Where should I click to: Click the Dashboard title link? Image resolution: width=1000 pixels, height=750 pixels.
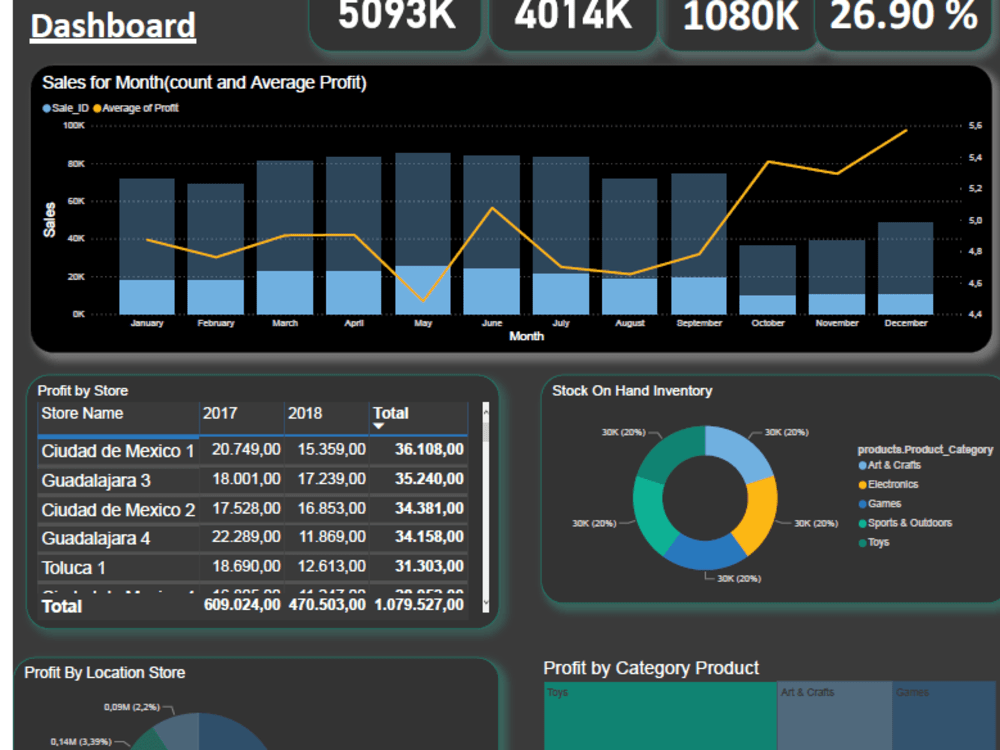(112, 25)
